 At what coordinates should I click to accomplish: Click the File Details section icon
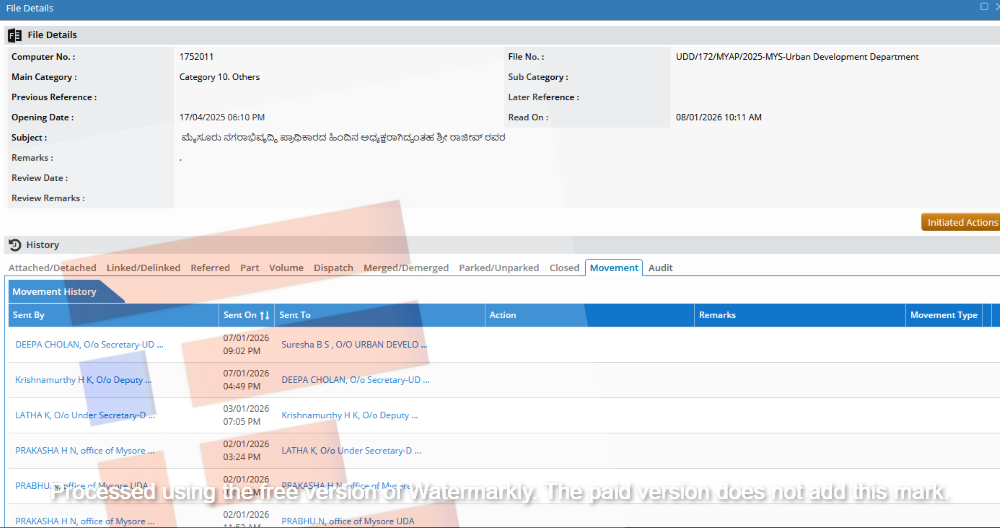(15, 35)
